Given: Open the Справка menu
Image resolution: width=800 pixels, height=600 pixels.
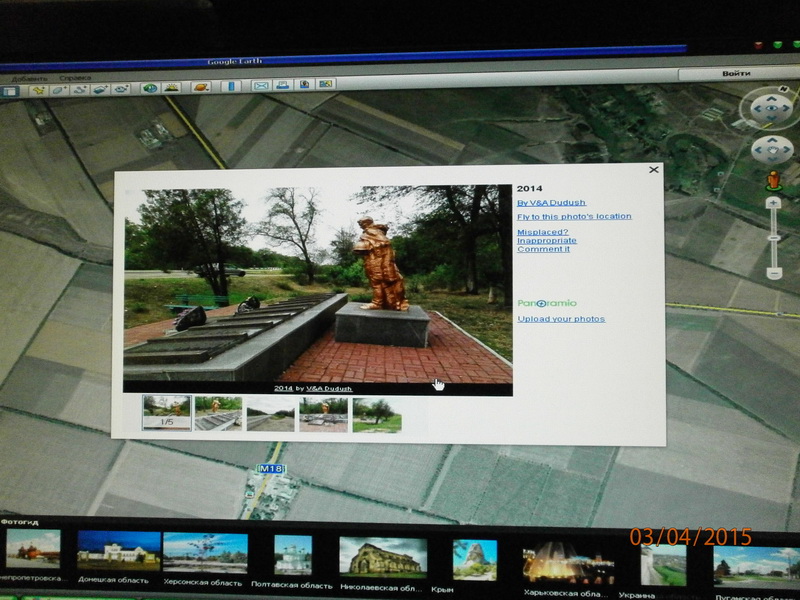Looking at the screenshot, I should 75,78.
